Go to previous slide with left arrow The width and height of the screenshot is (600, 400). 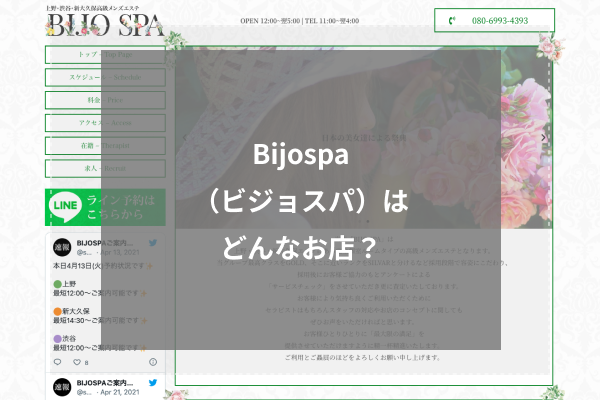[185, 138]
